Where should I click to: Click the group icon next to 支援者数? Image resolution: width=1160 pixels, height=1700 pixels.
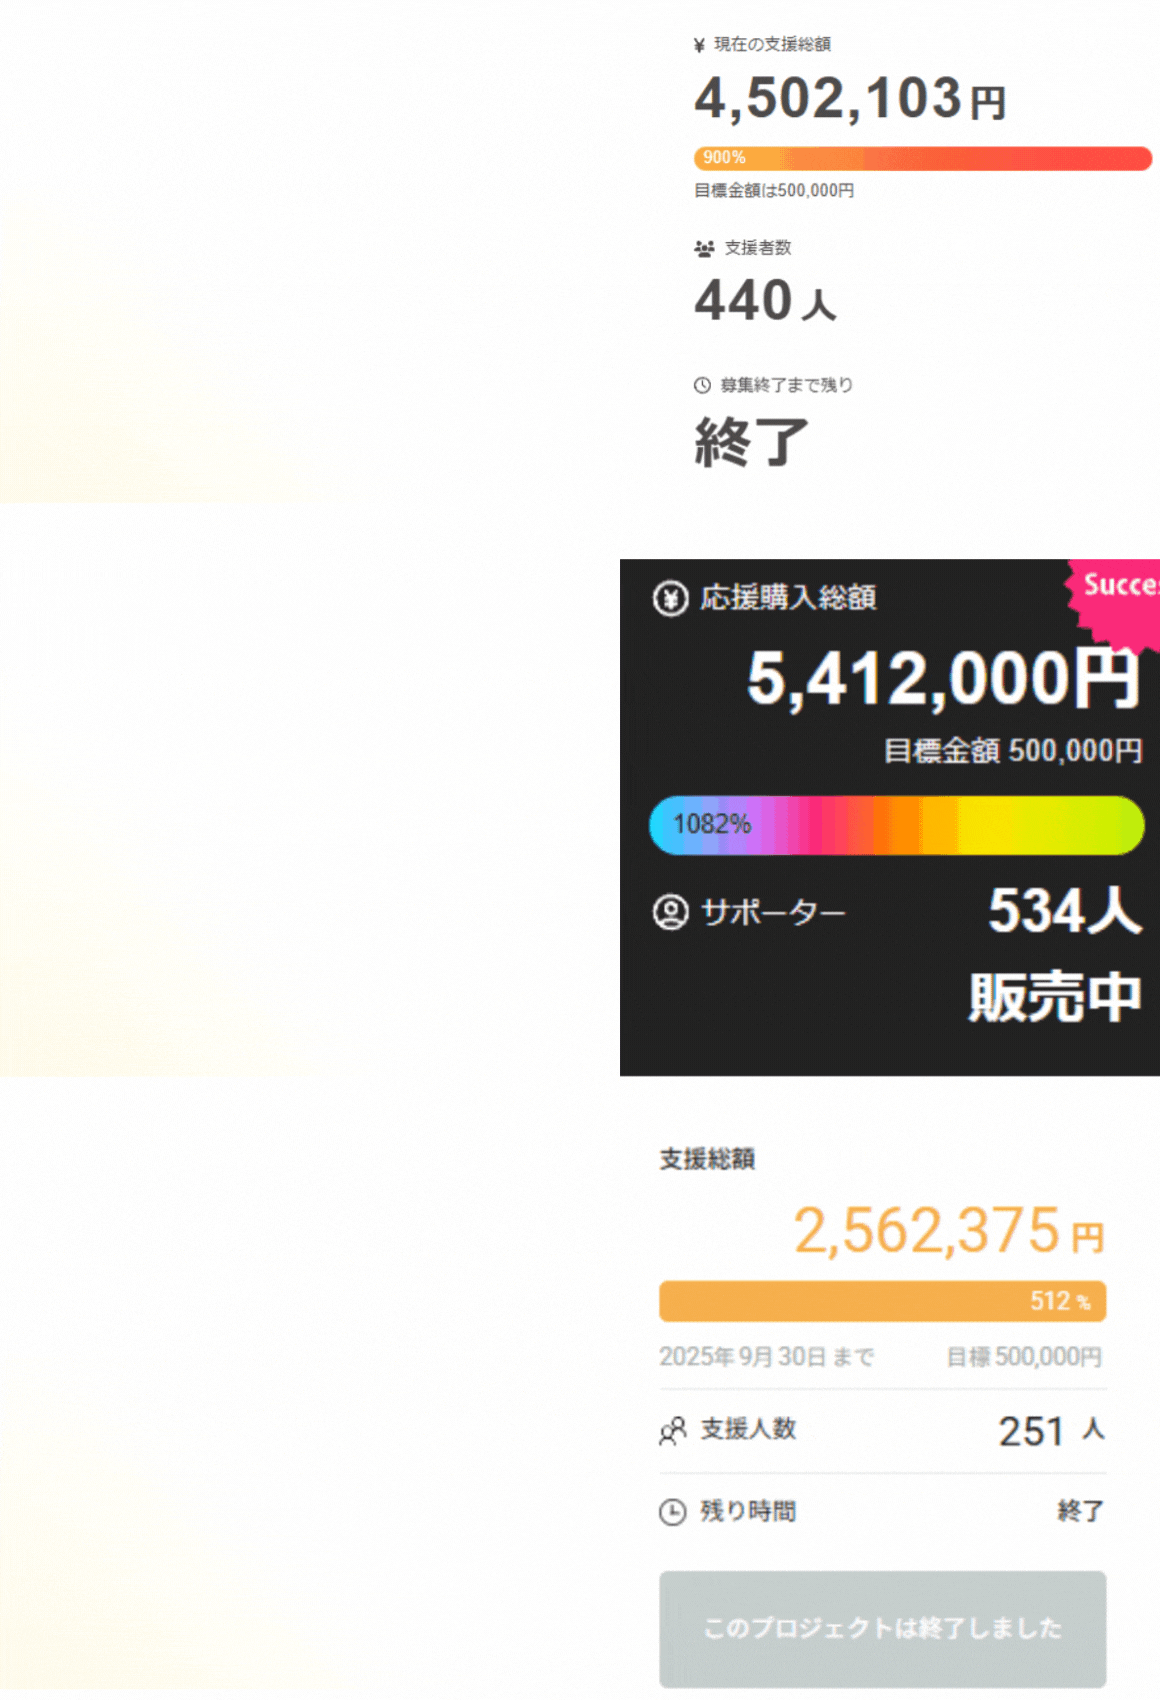pos(704,248)
